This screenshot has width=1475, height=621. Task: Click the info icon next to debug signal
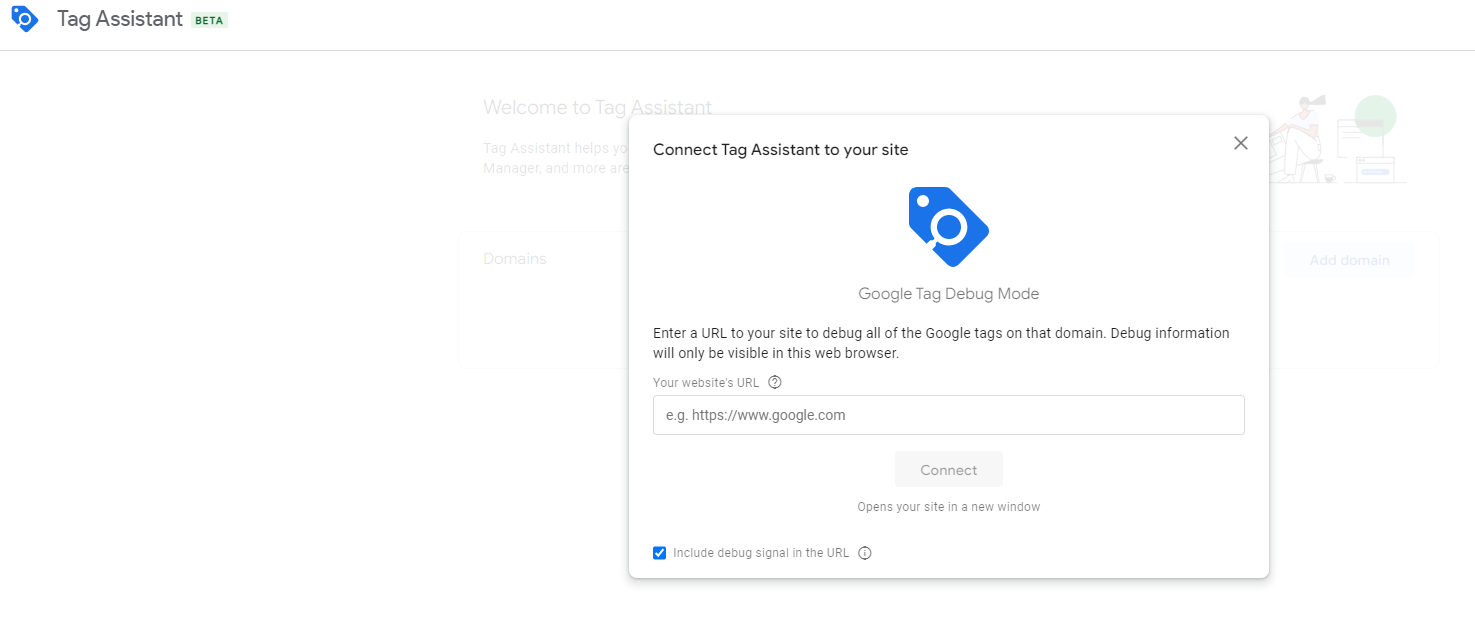point(865,553)
